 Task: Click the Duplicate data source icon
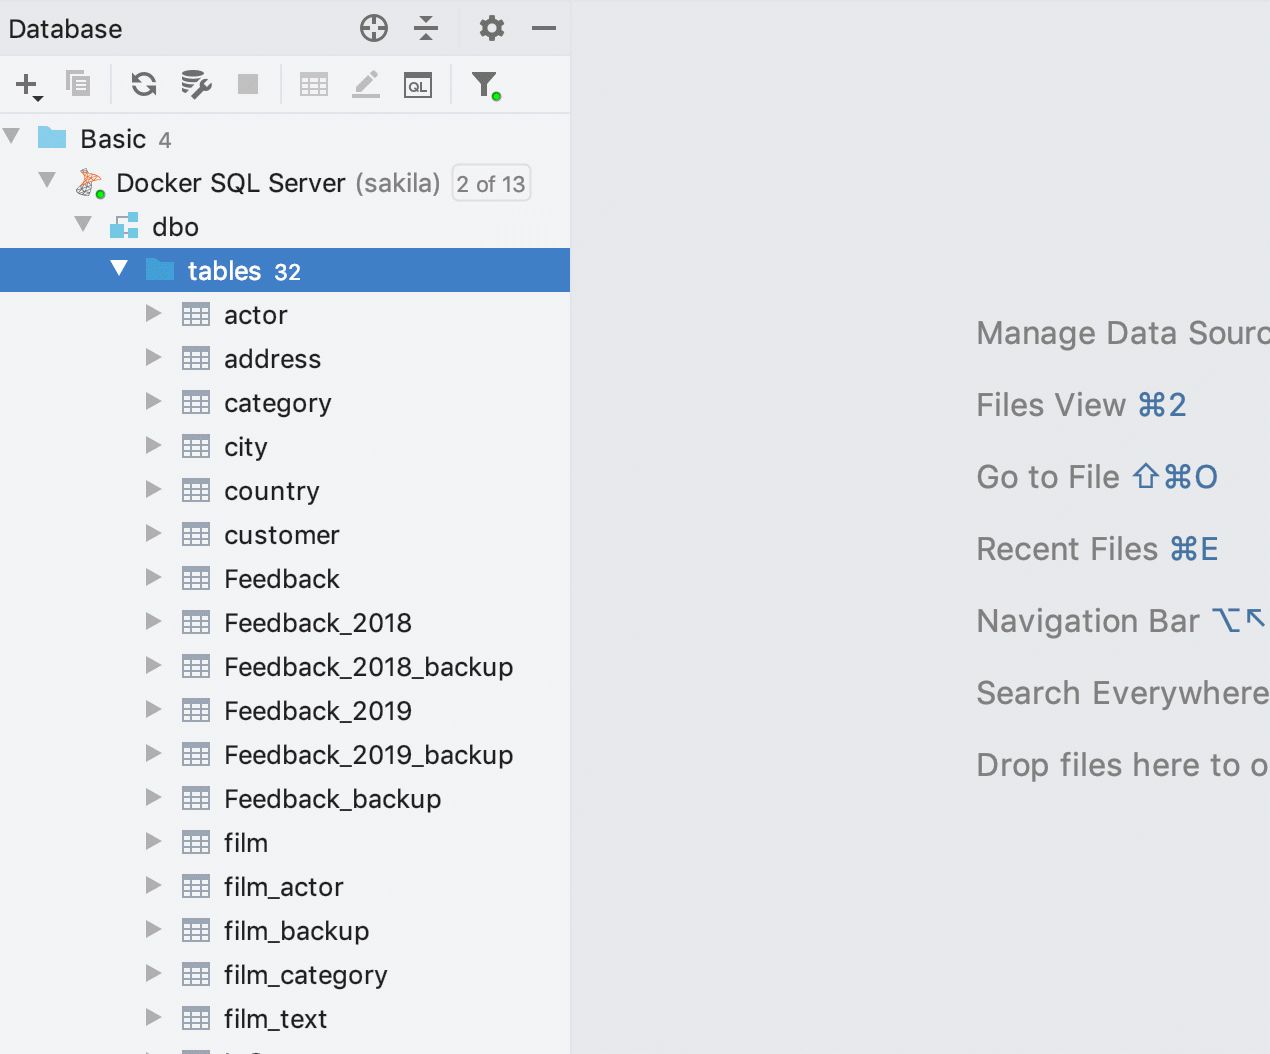[78, 84]
